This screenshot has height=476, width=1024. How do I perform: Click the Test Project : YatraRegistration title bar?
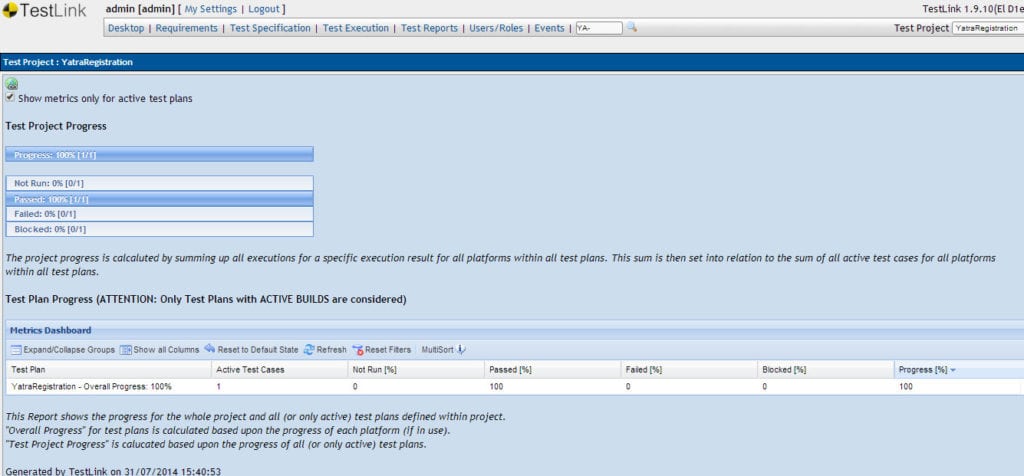coord(512,63)
